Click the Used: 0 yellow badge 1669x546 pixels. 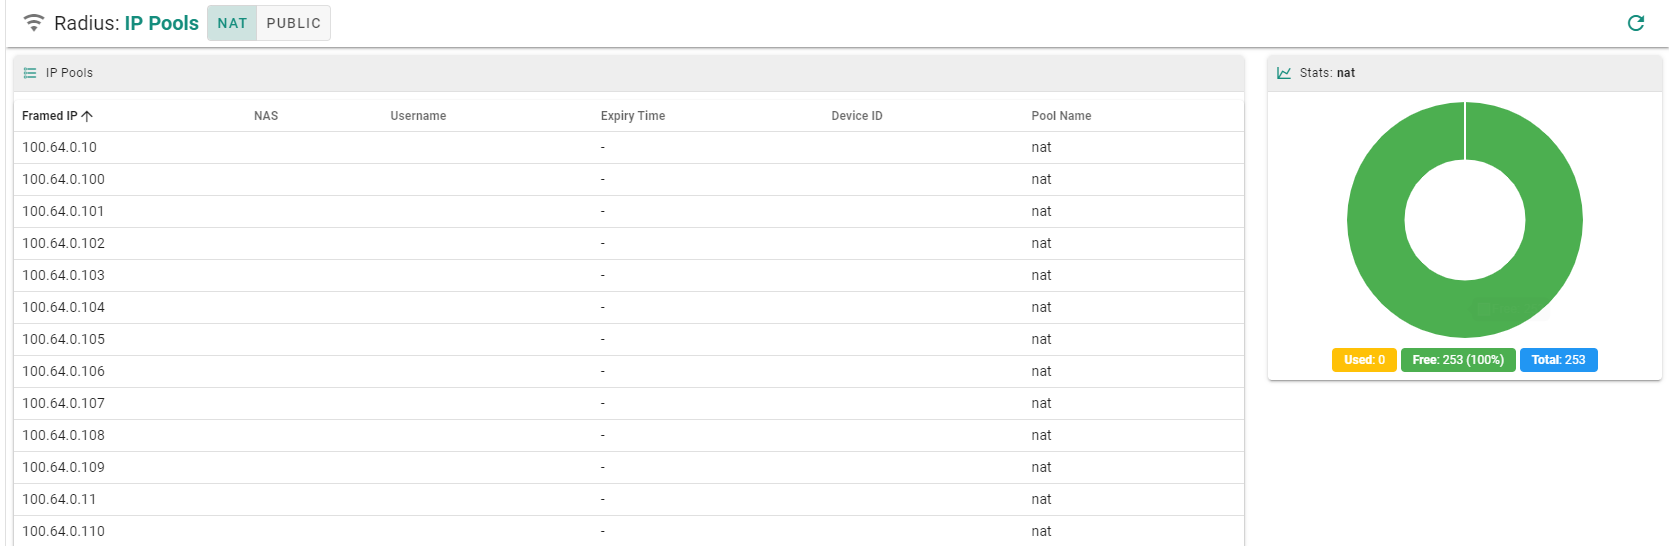tap(1364, 360)
